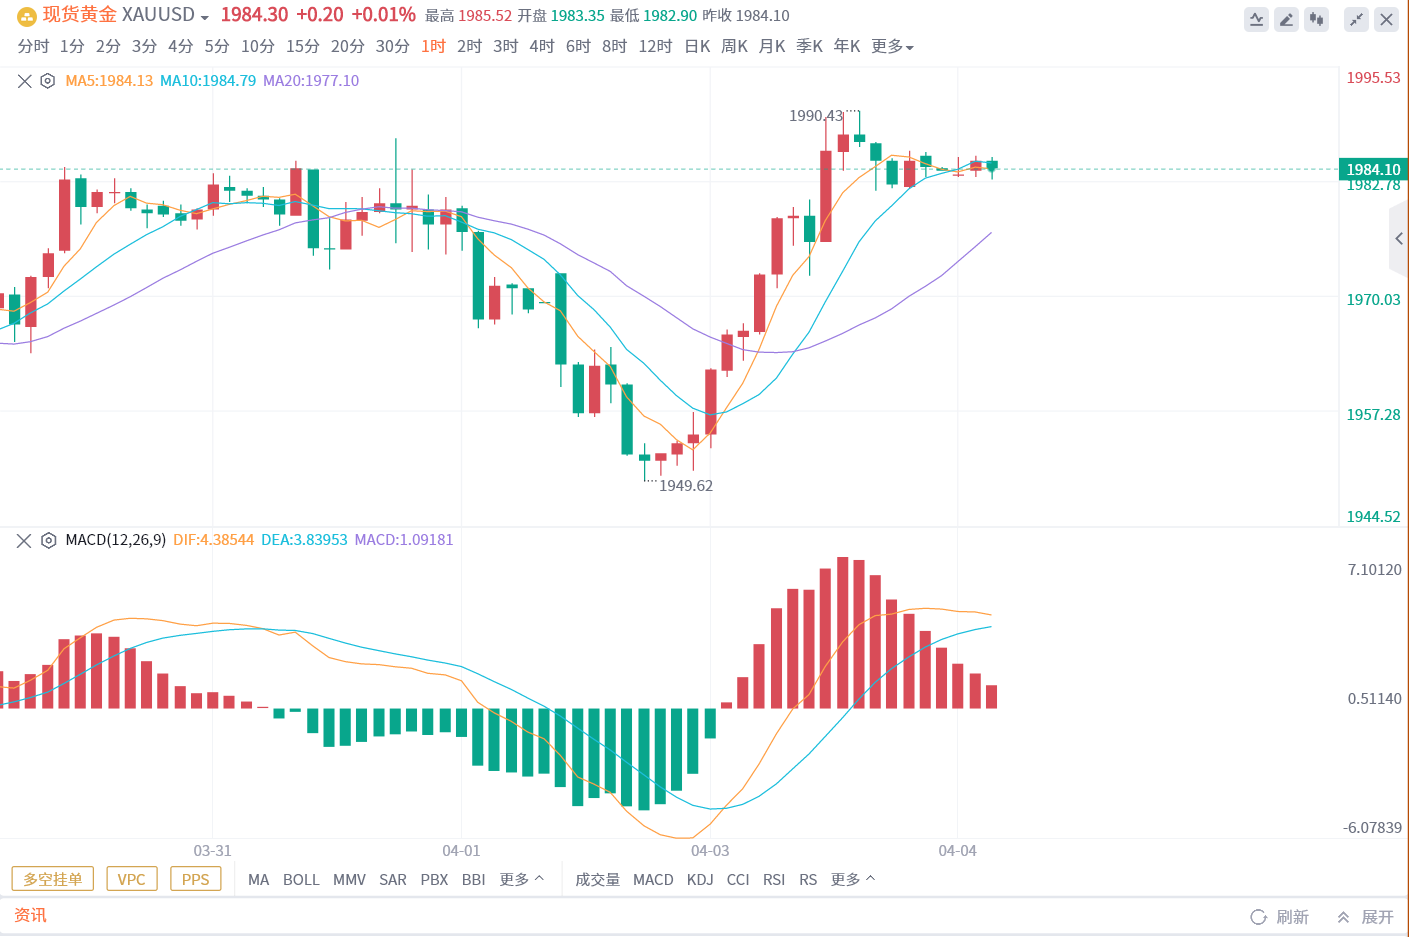Toggle the 多空挂单 overlay
Screen dimensions: 1409x937
tap(53, 879)
